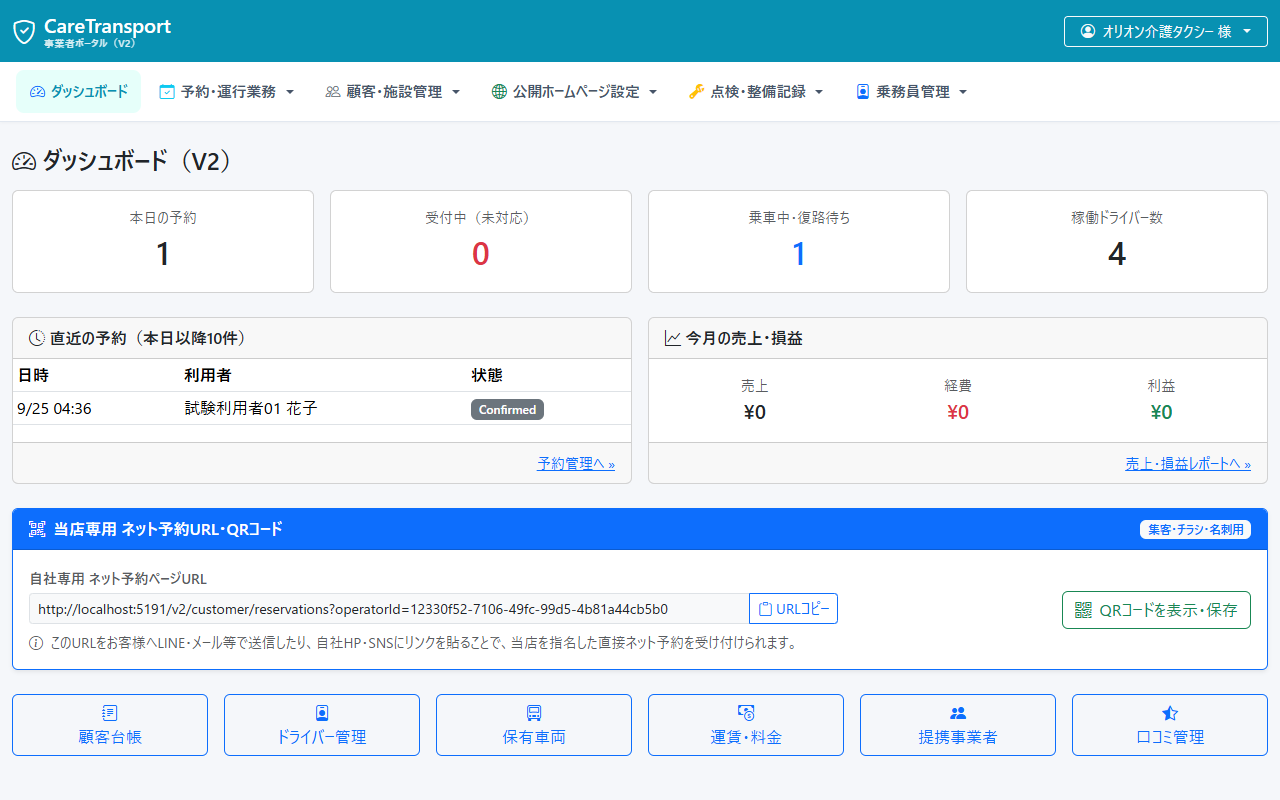Expand the 公開ホームページ設定 dropdown menu
Screen dimensions: 1280x800
(575, 92)
